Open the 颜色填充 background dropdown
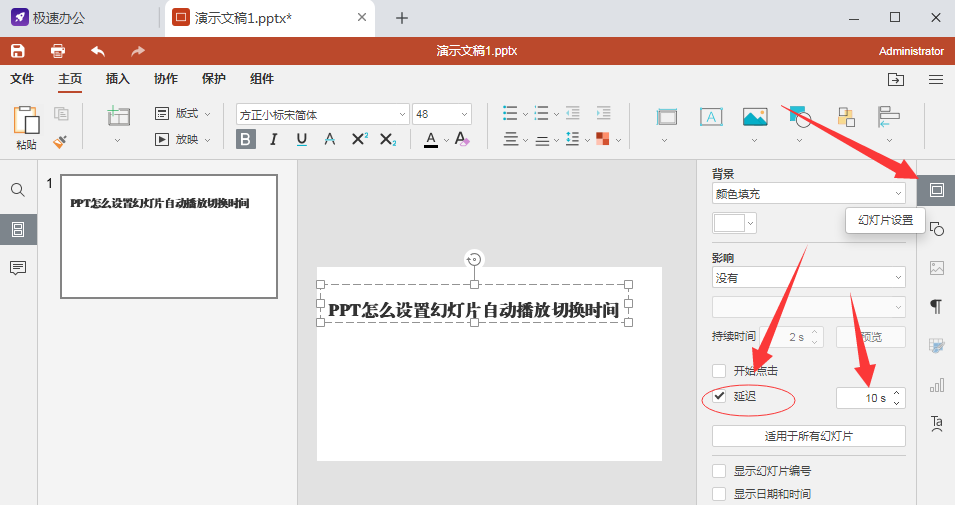Image resolution: width=955 pixels, height=505 pixels. [x=808, y=193]
